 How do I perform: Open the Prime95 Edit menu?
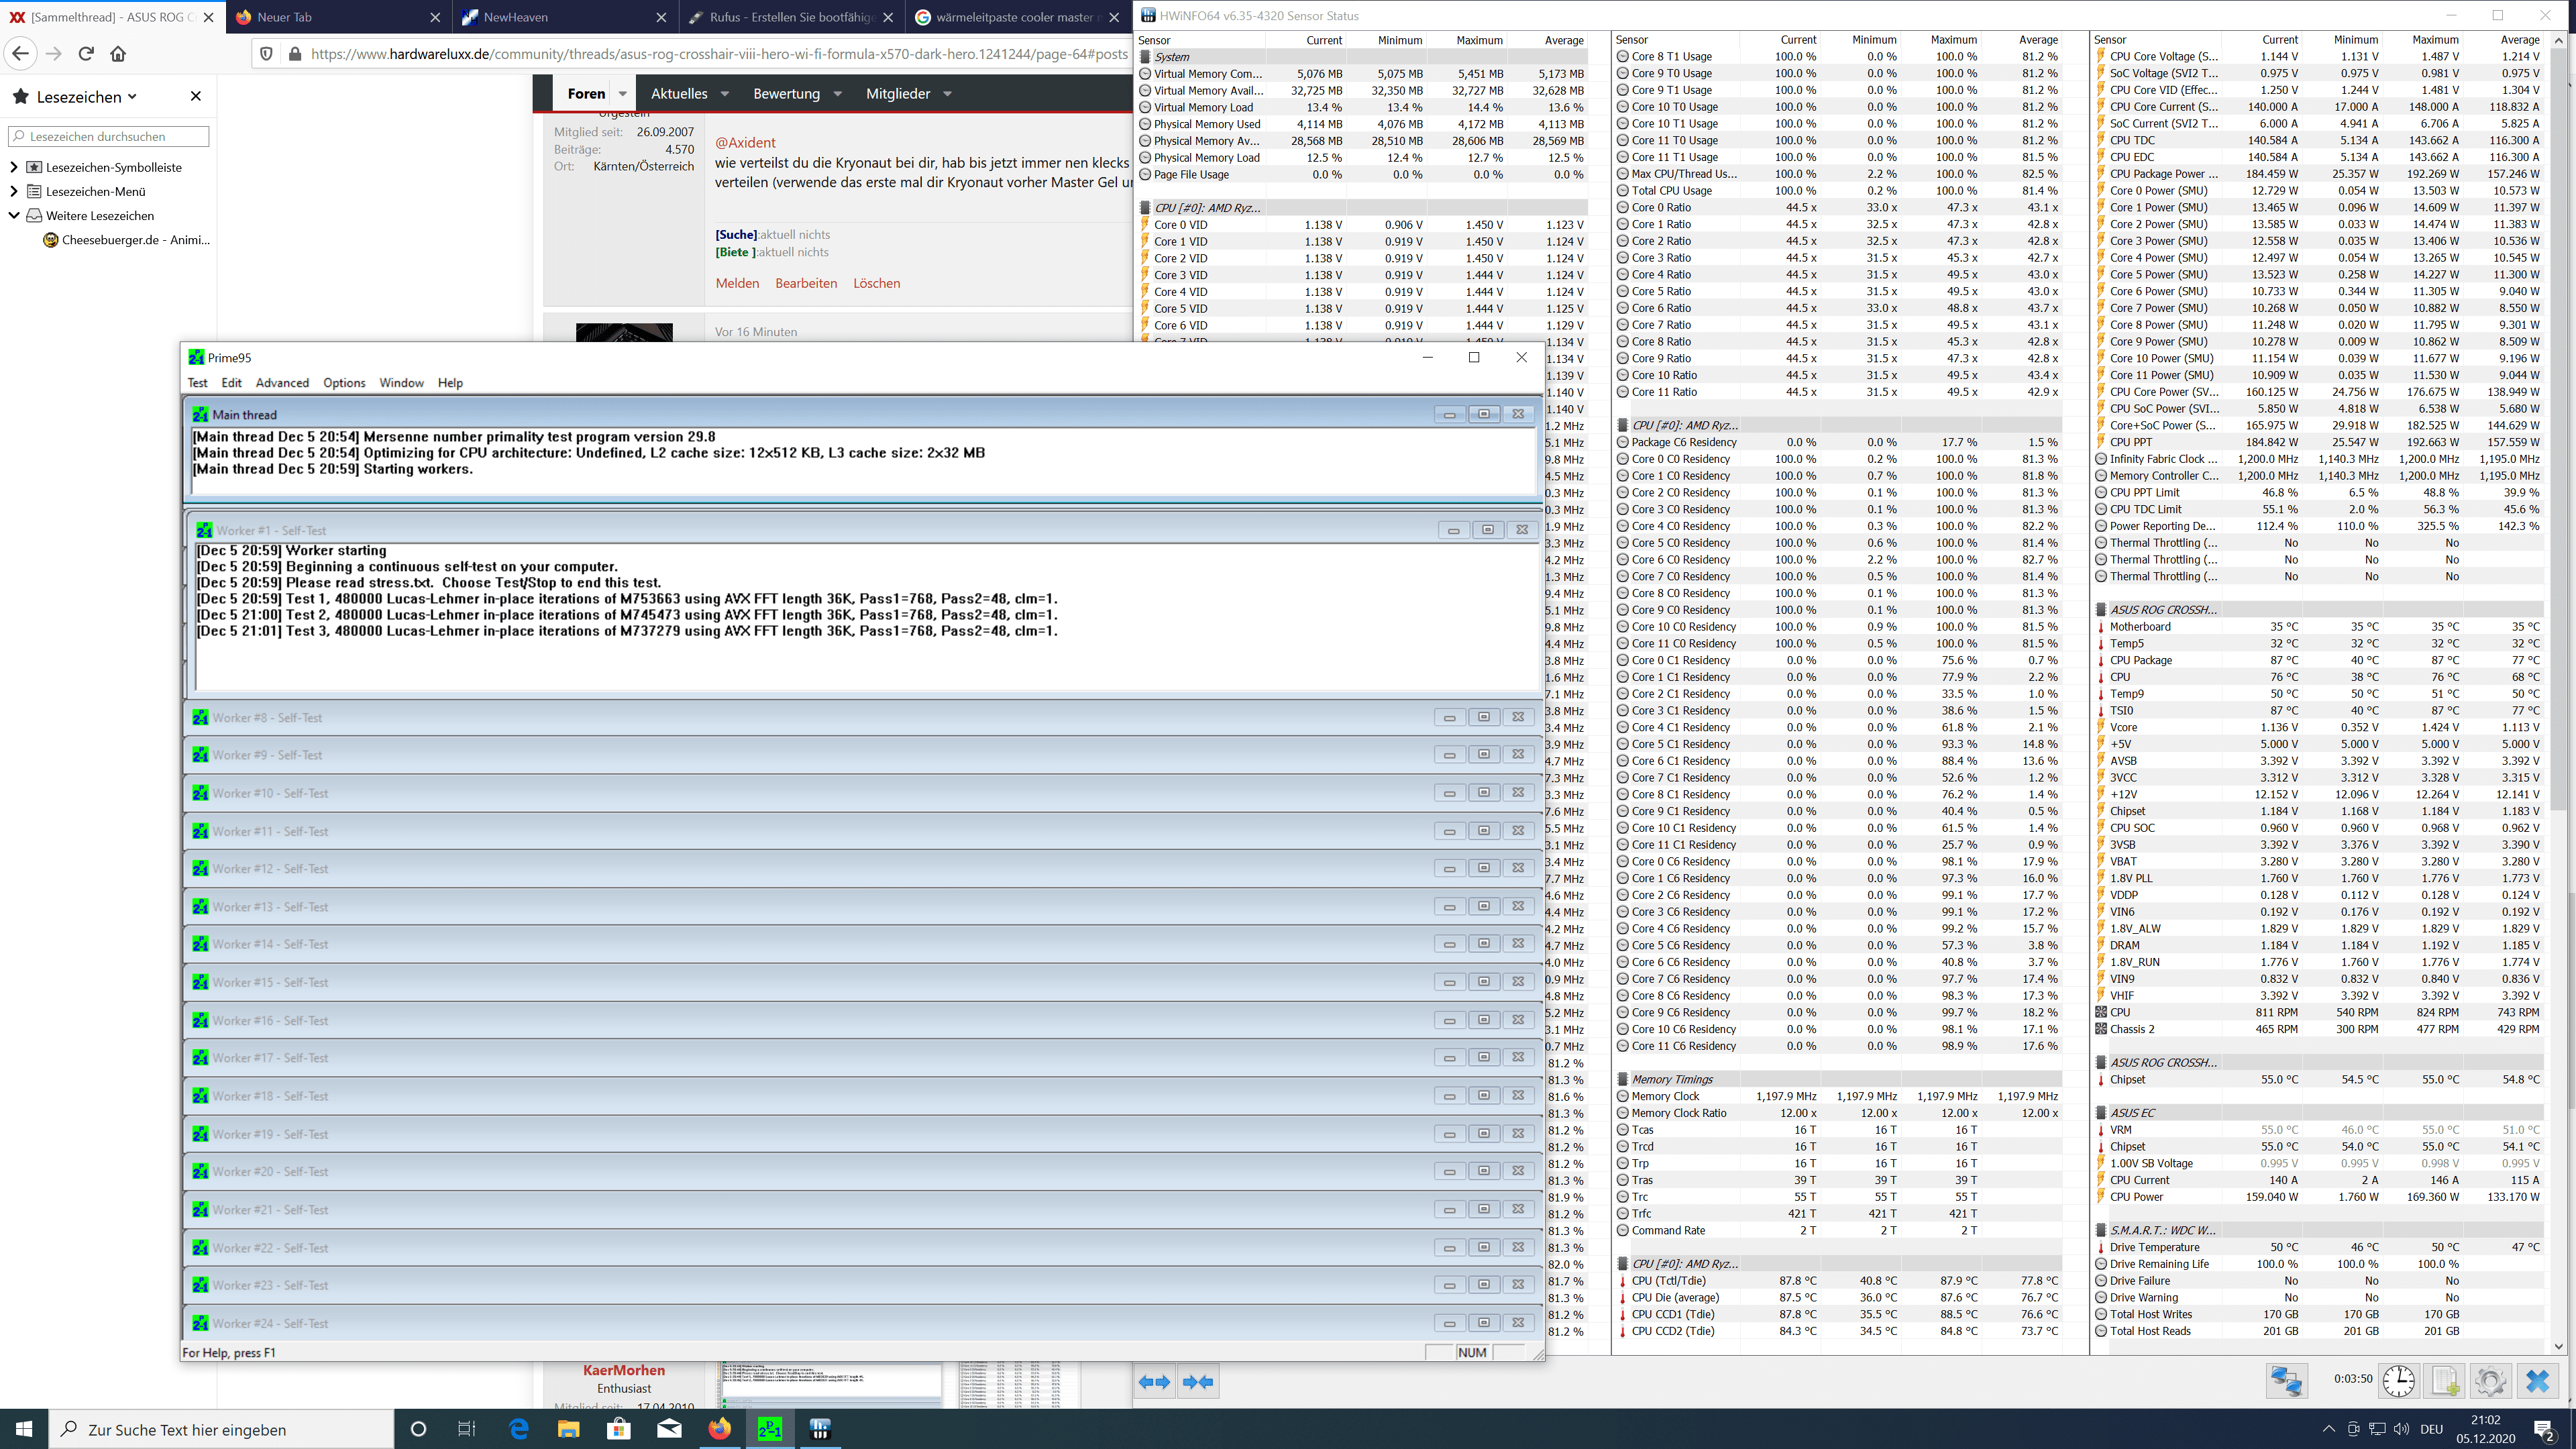(231, 383)
